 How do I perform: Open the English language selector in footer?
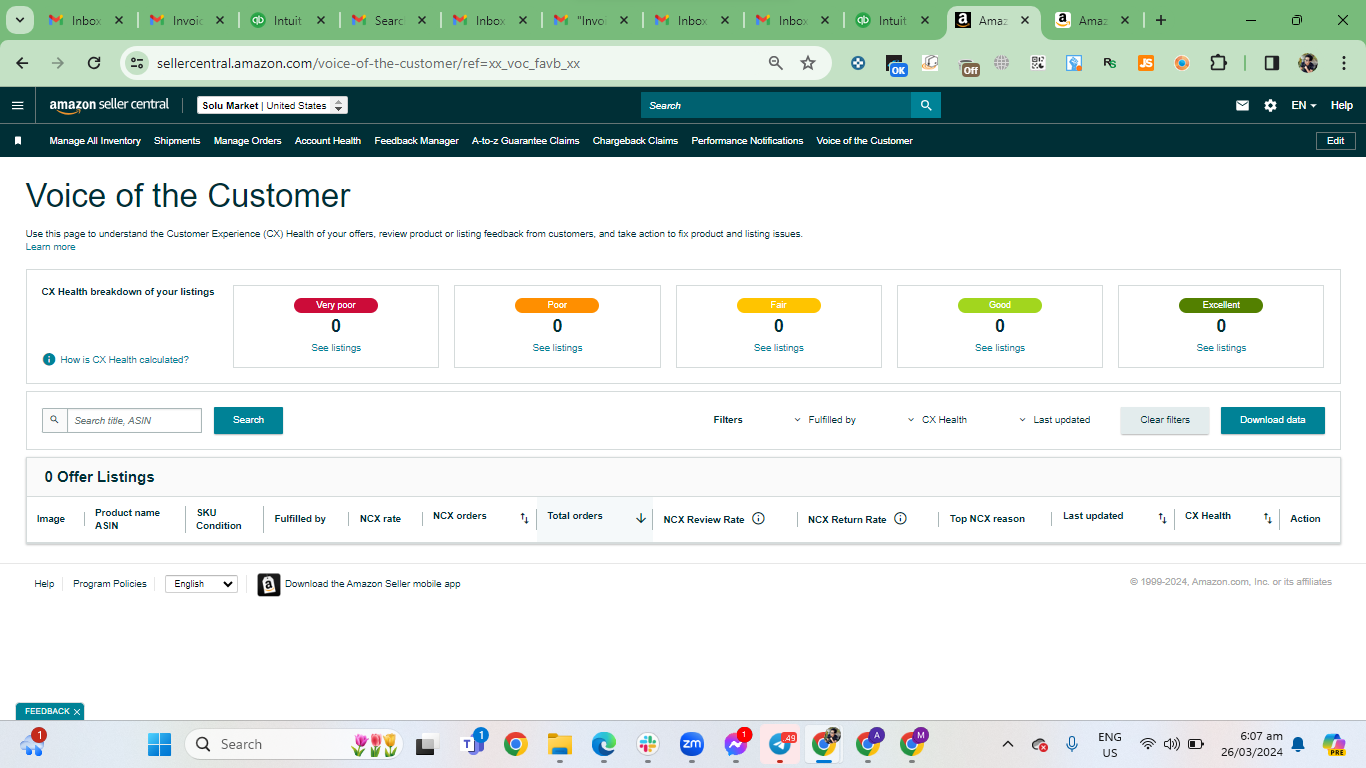(201, 584)
